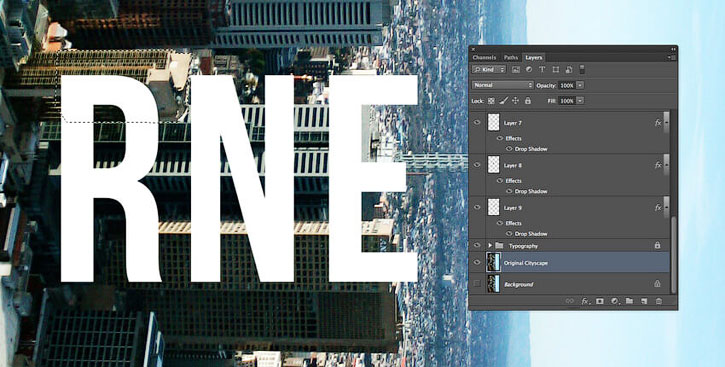
Task: Open the Opacity slider arrow
Action: (x=580, y=86)
